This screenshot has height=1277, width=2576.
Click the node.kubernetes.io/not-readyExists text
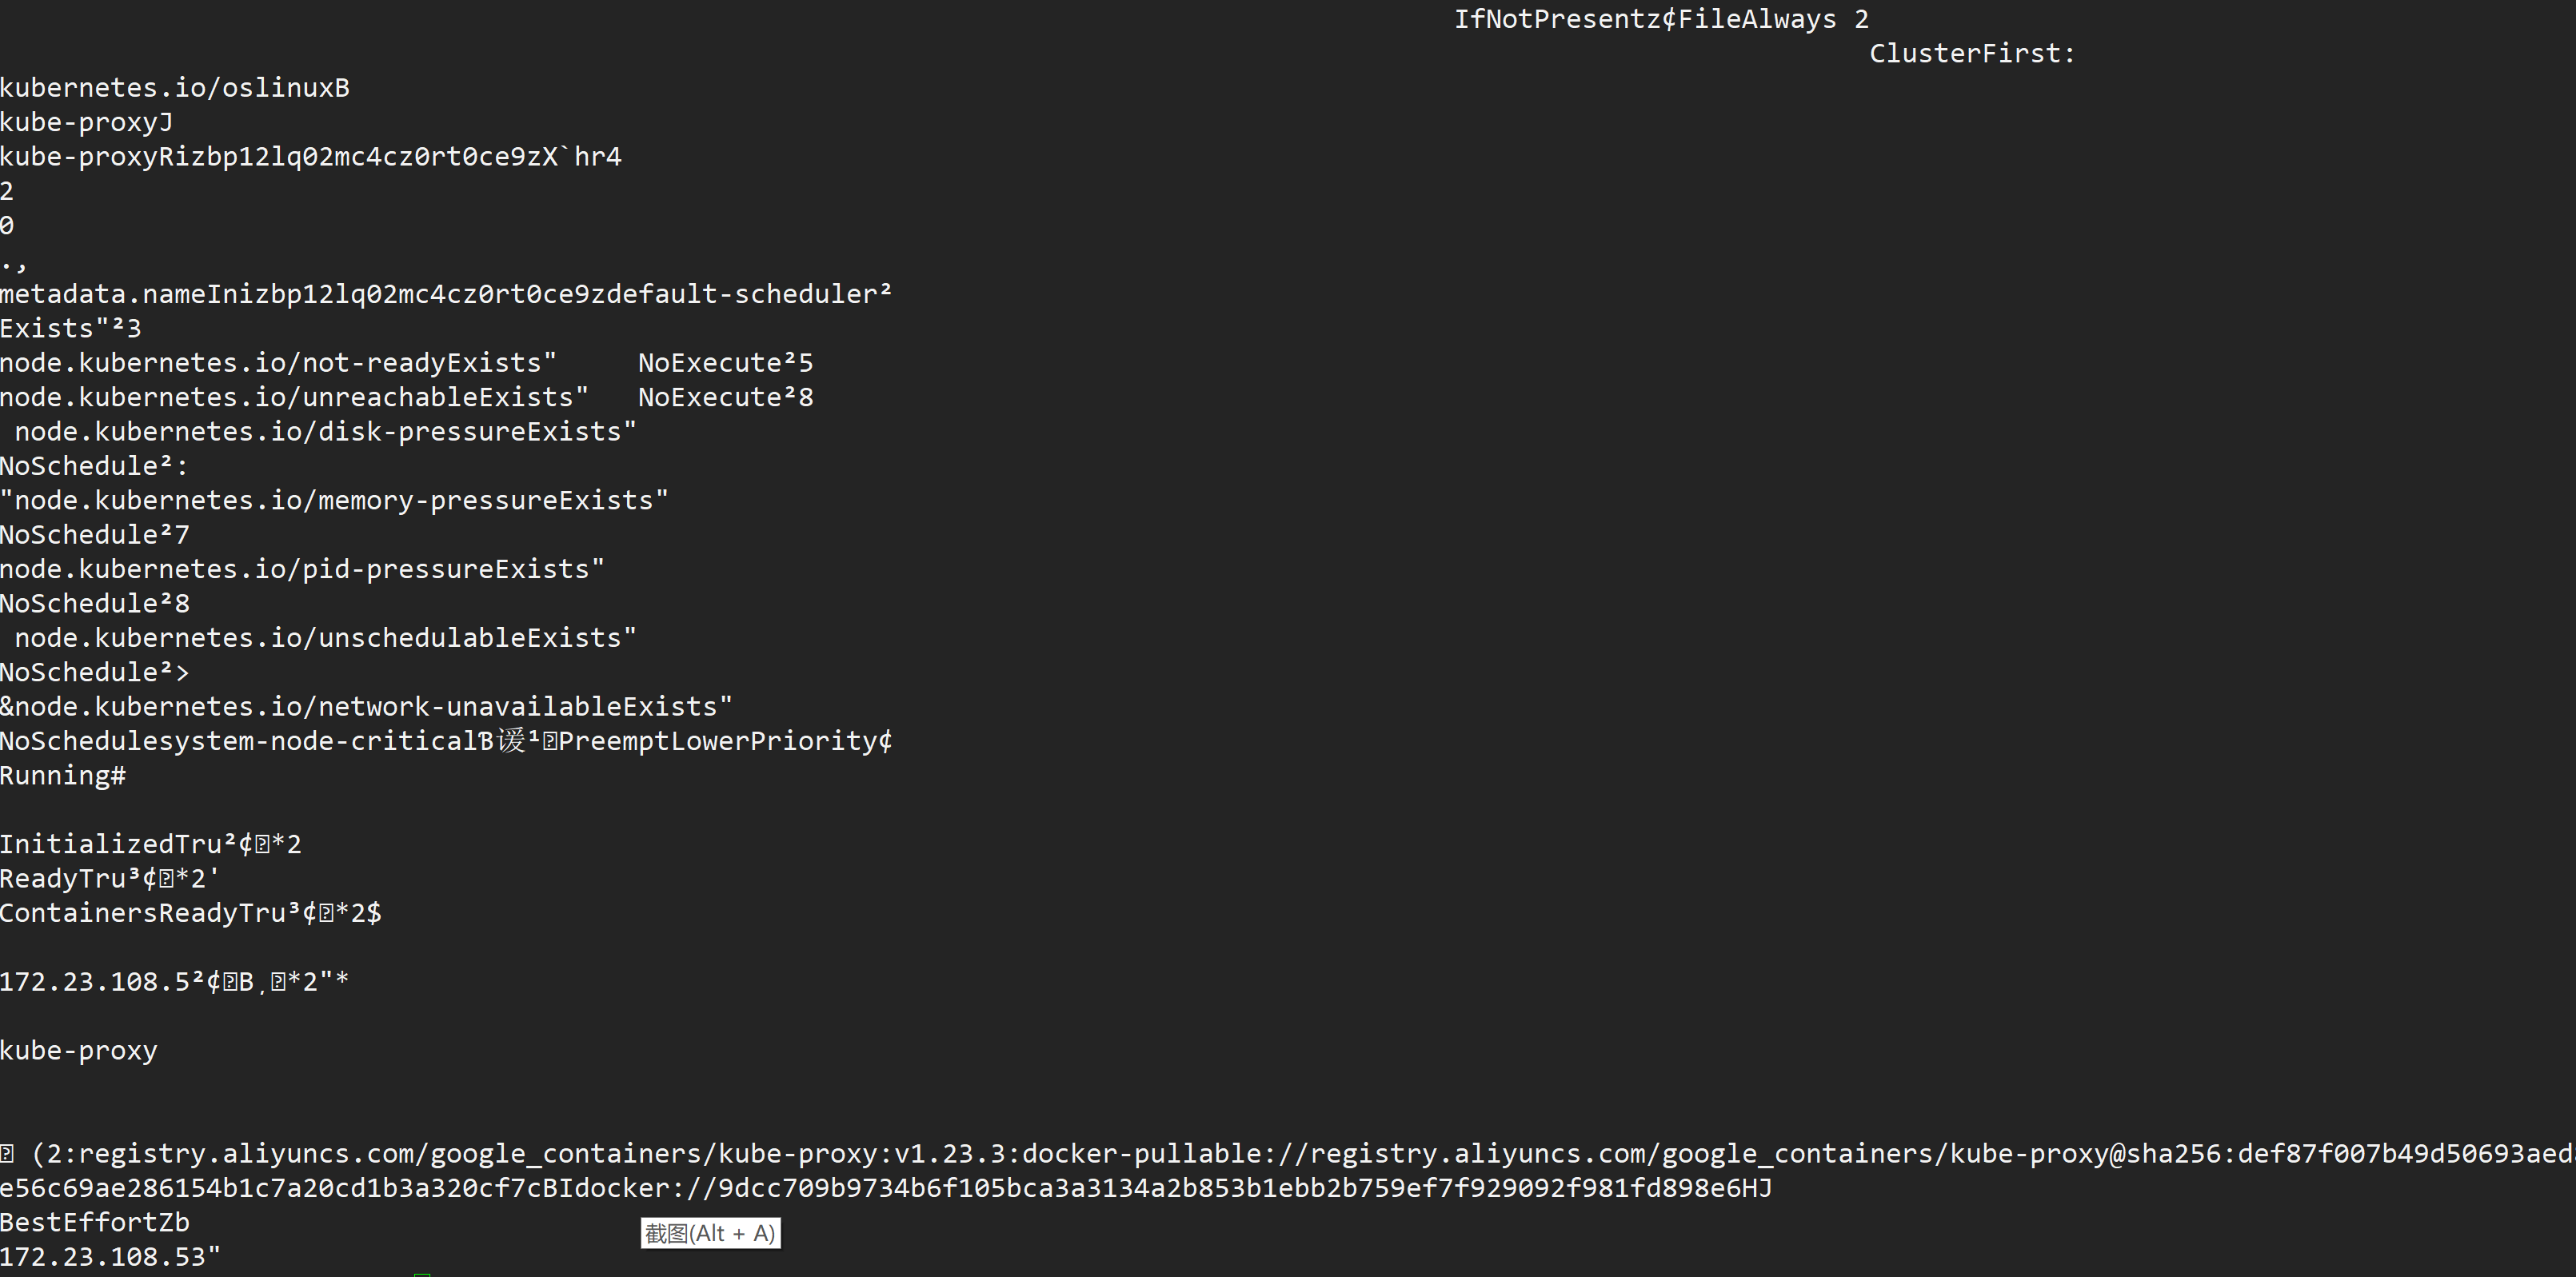[278, 363]
